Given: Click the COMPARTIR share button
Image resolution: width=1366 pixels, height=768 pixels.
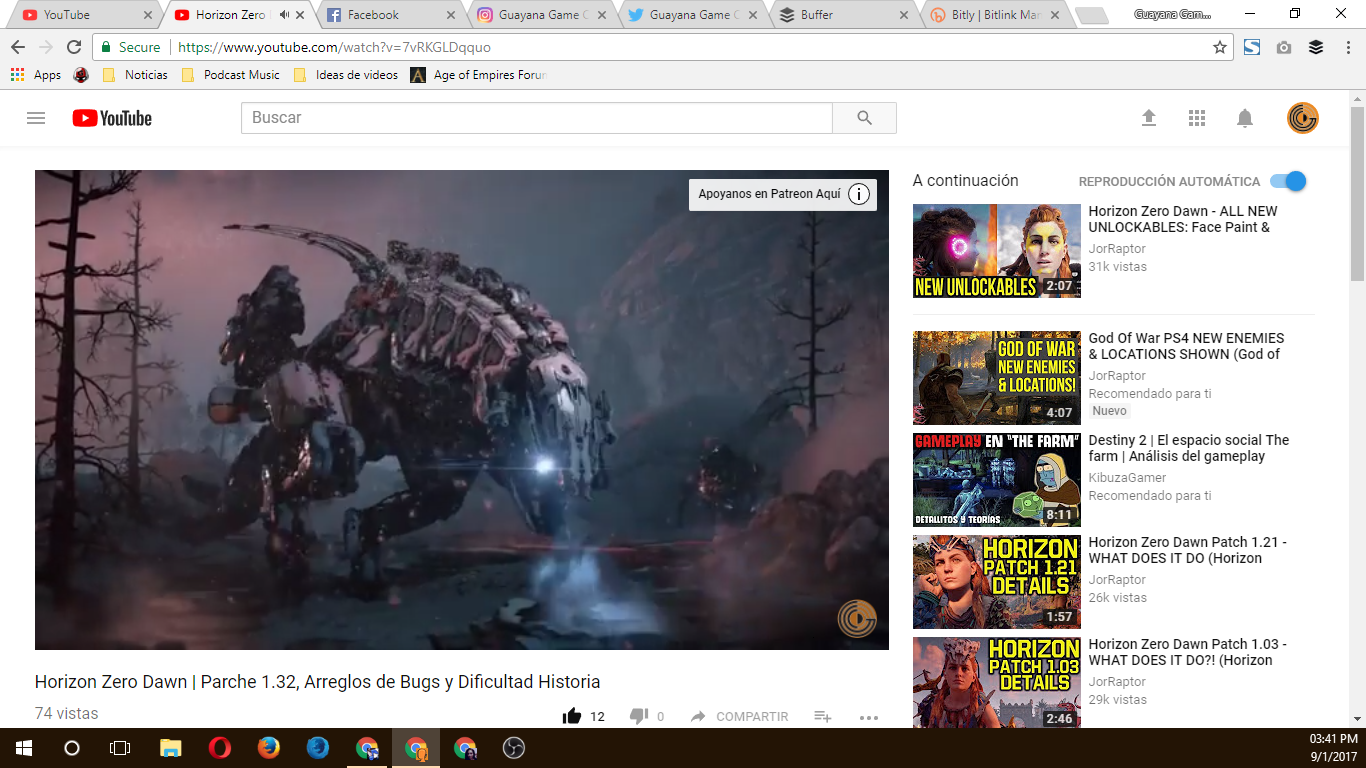Looking at the screenshot, I should pos(739,716).
